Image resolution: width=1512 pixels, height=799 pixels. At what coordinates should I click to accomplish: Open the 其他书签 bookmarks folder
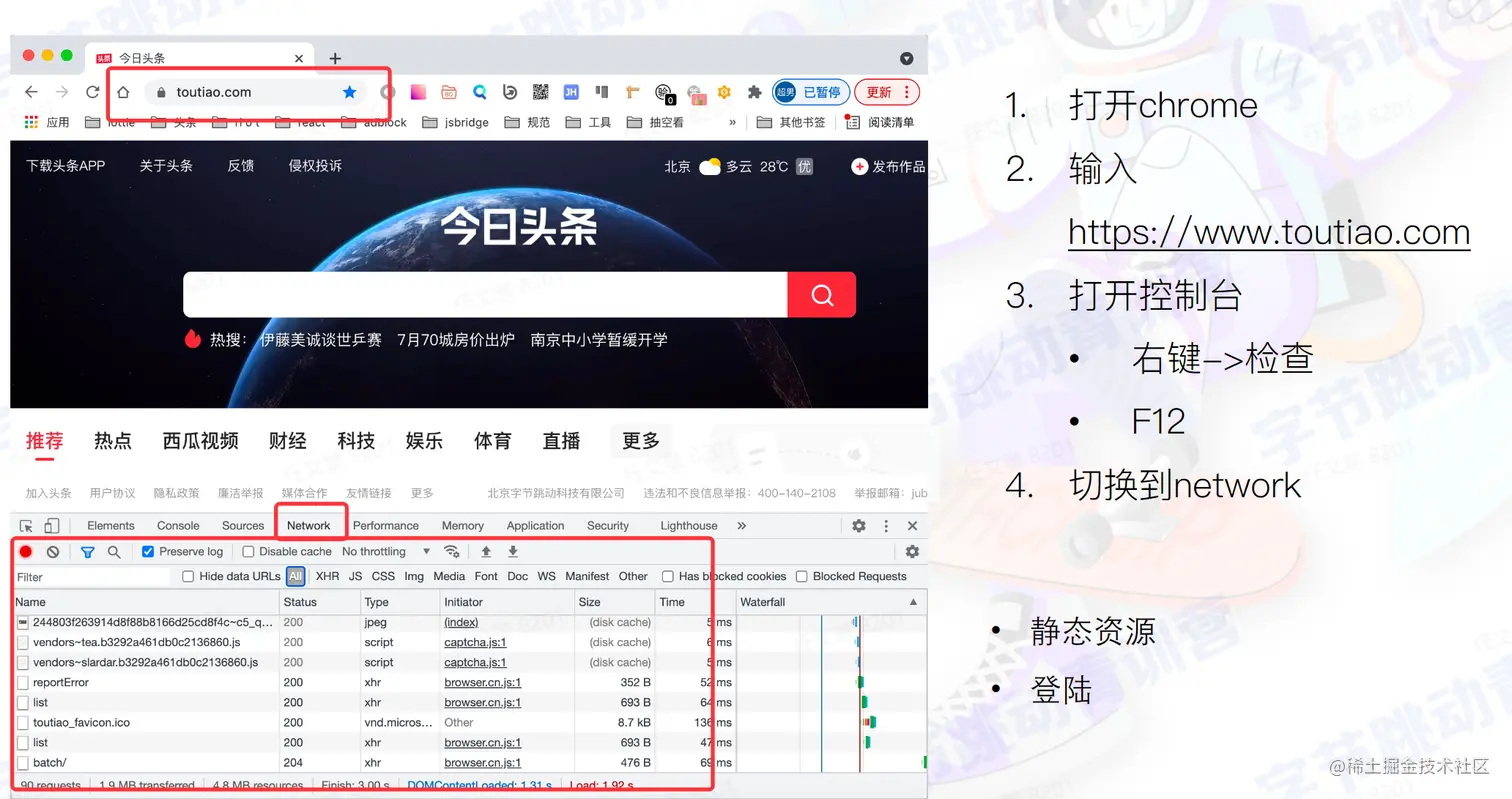pos(792,122)
